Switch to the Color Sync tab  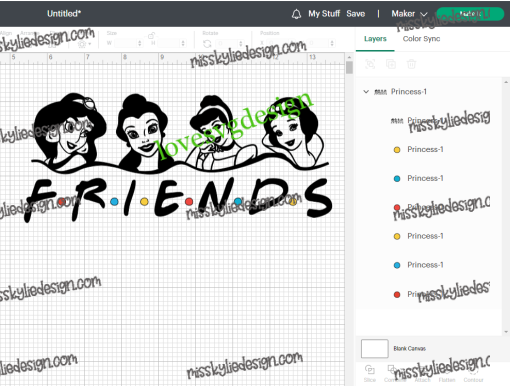(x=421, y=39)
